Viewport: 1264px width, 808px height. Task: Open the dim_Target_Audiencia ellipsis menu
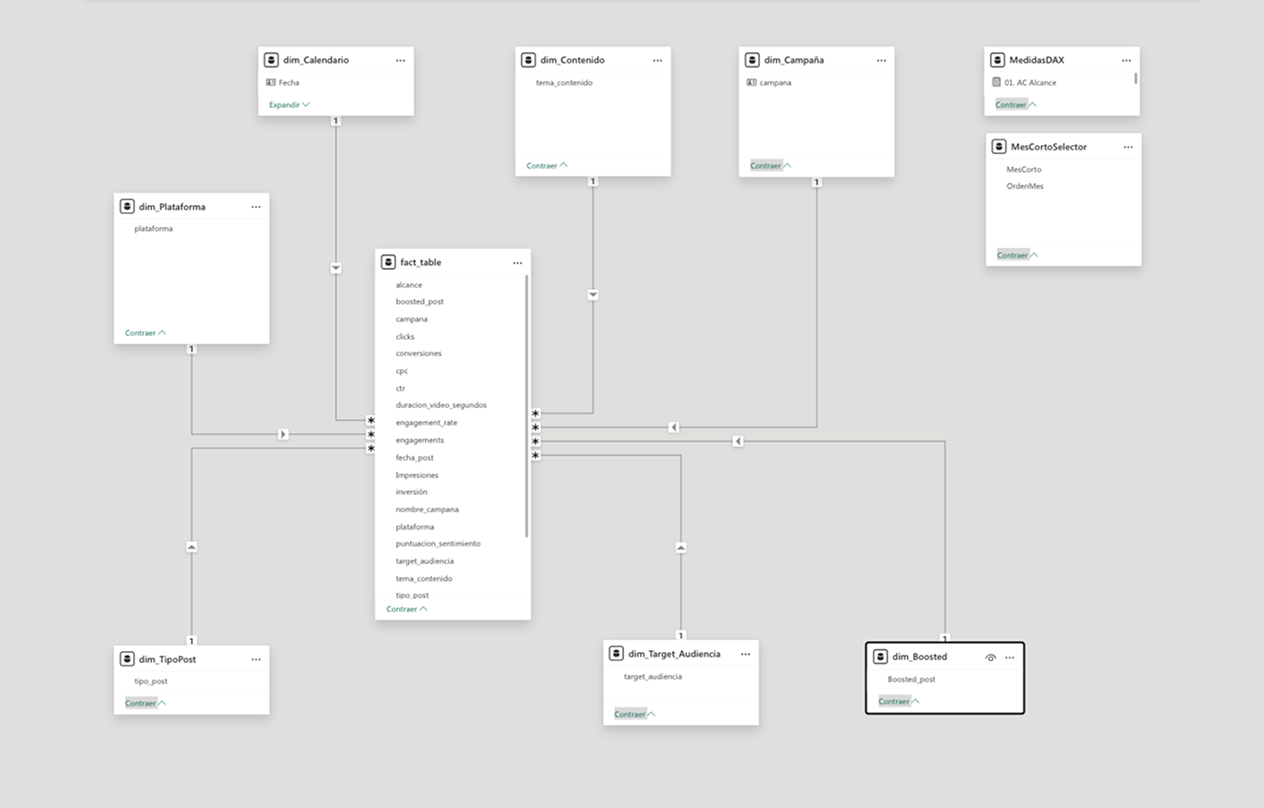[x=745, y=654]
